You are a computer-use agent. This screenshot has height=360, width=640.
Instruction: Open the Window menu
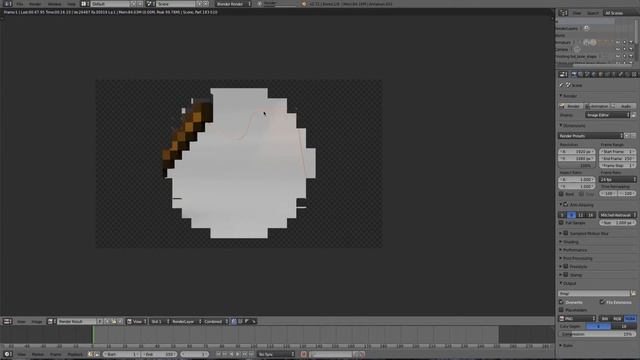(54, 4)
